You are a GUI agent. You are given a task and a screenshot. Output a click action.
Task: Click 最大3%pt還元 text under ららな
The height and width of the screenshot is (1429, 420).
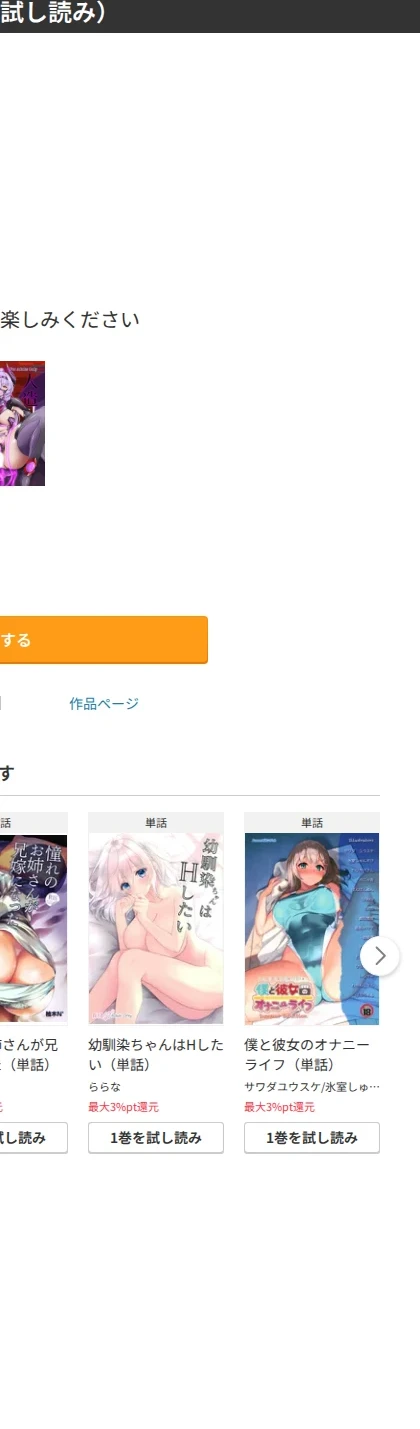tap(123, 1107)
